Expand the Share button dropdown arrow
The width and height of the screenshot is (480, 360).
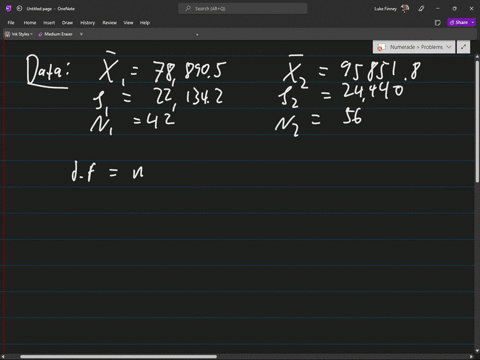(473, 22)
